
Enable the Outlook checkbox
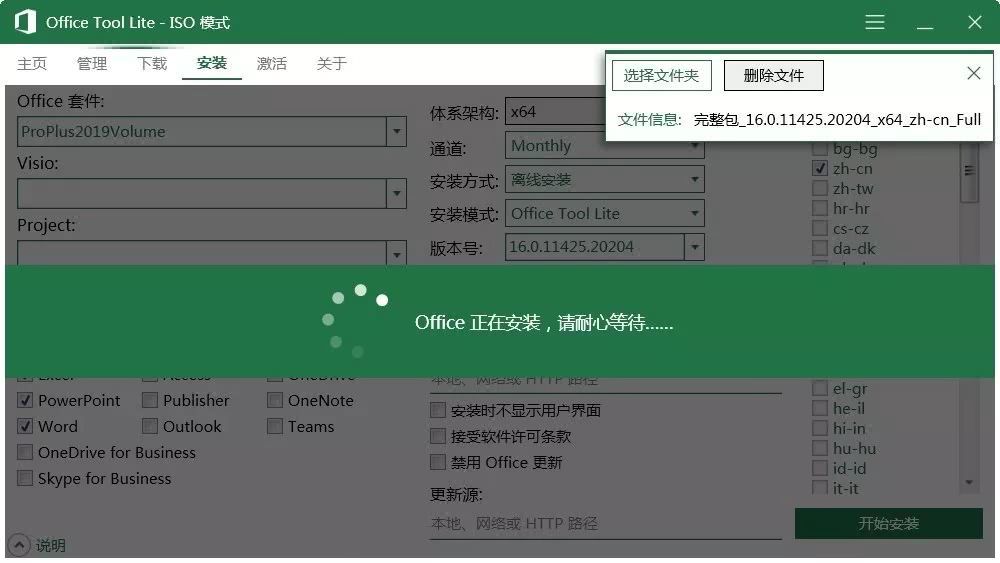[x=150, y=426]
